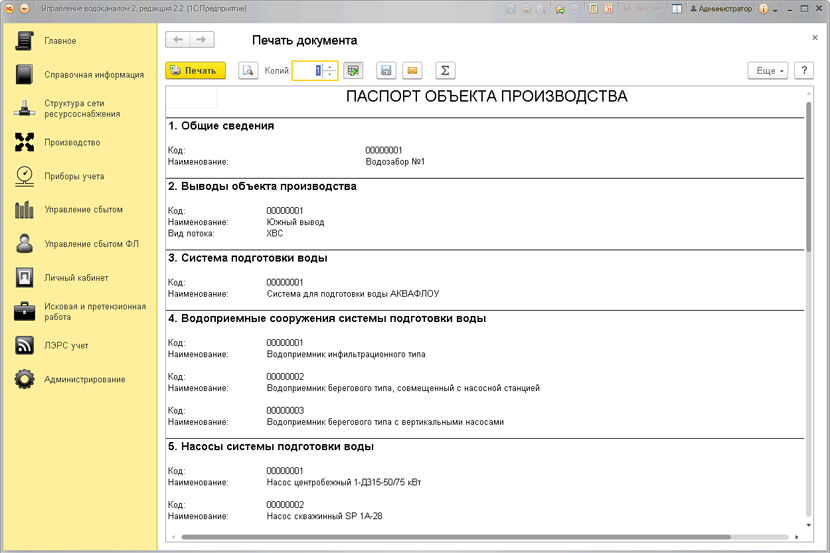This screenshot has width=830, height=553.
Task: Navigate back with the left arrow button
Action: pyautogui.click(x=178, y=40)
